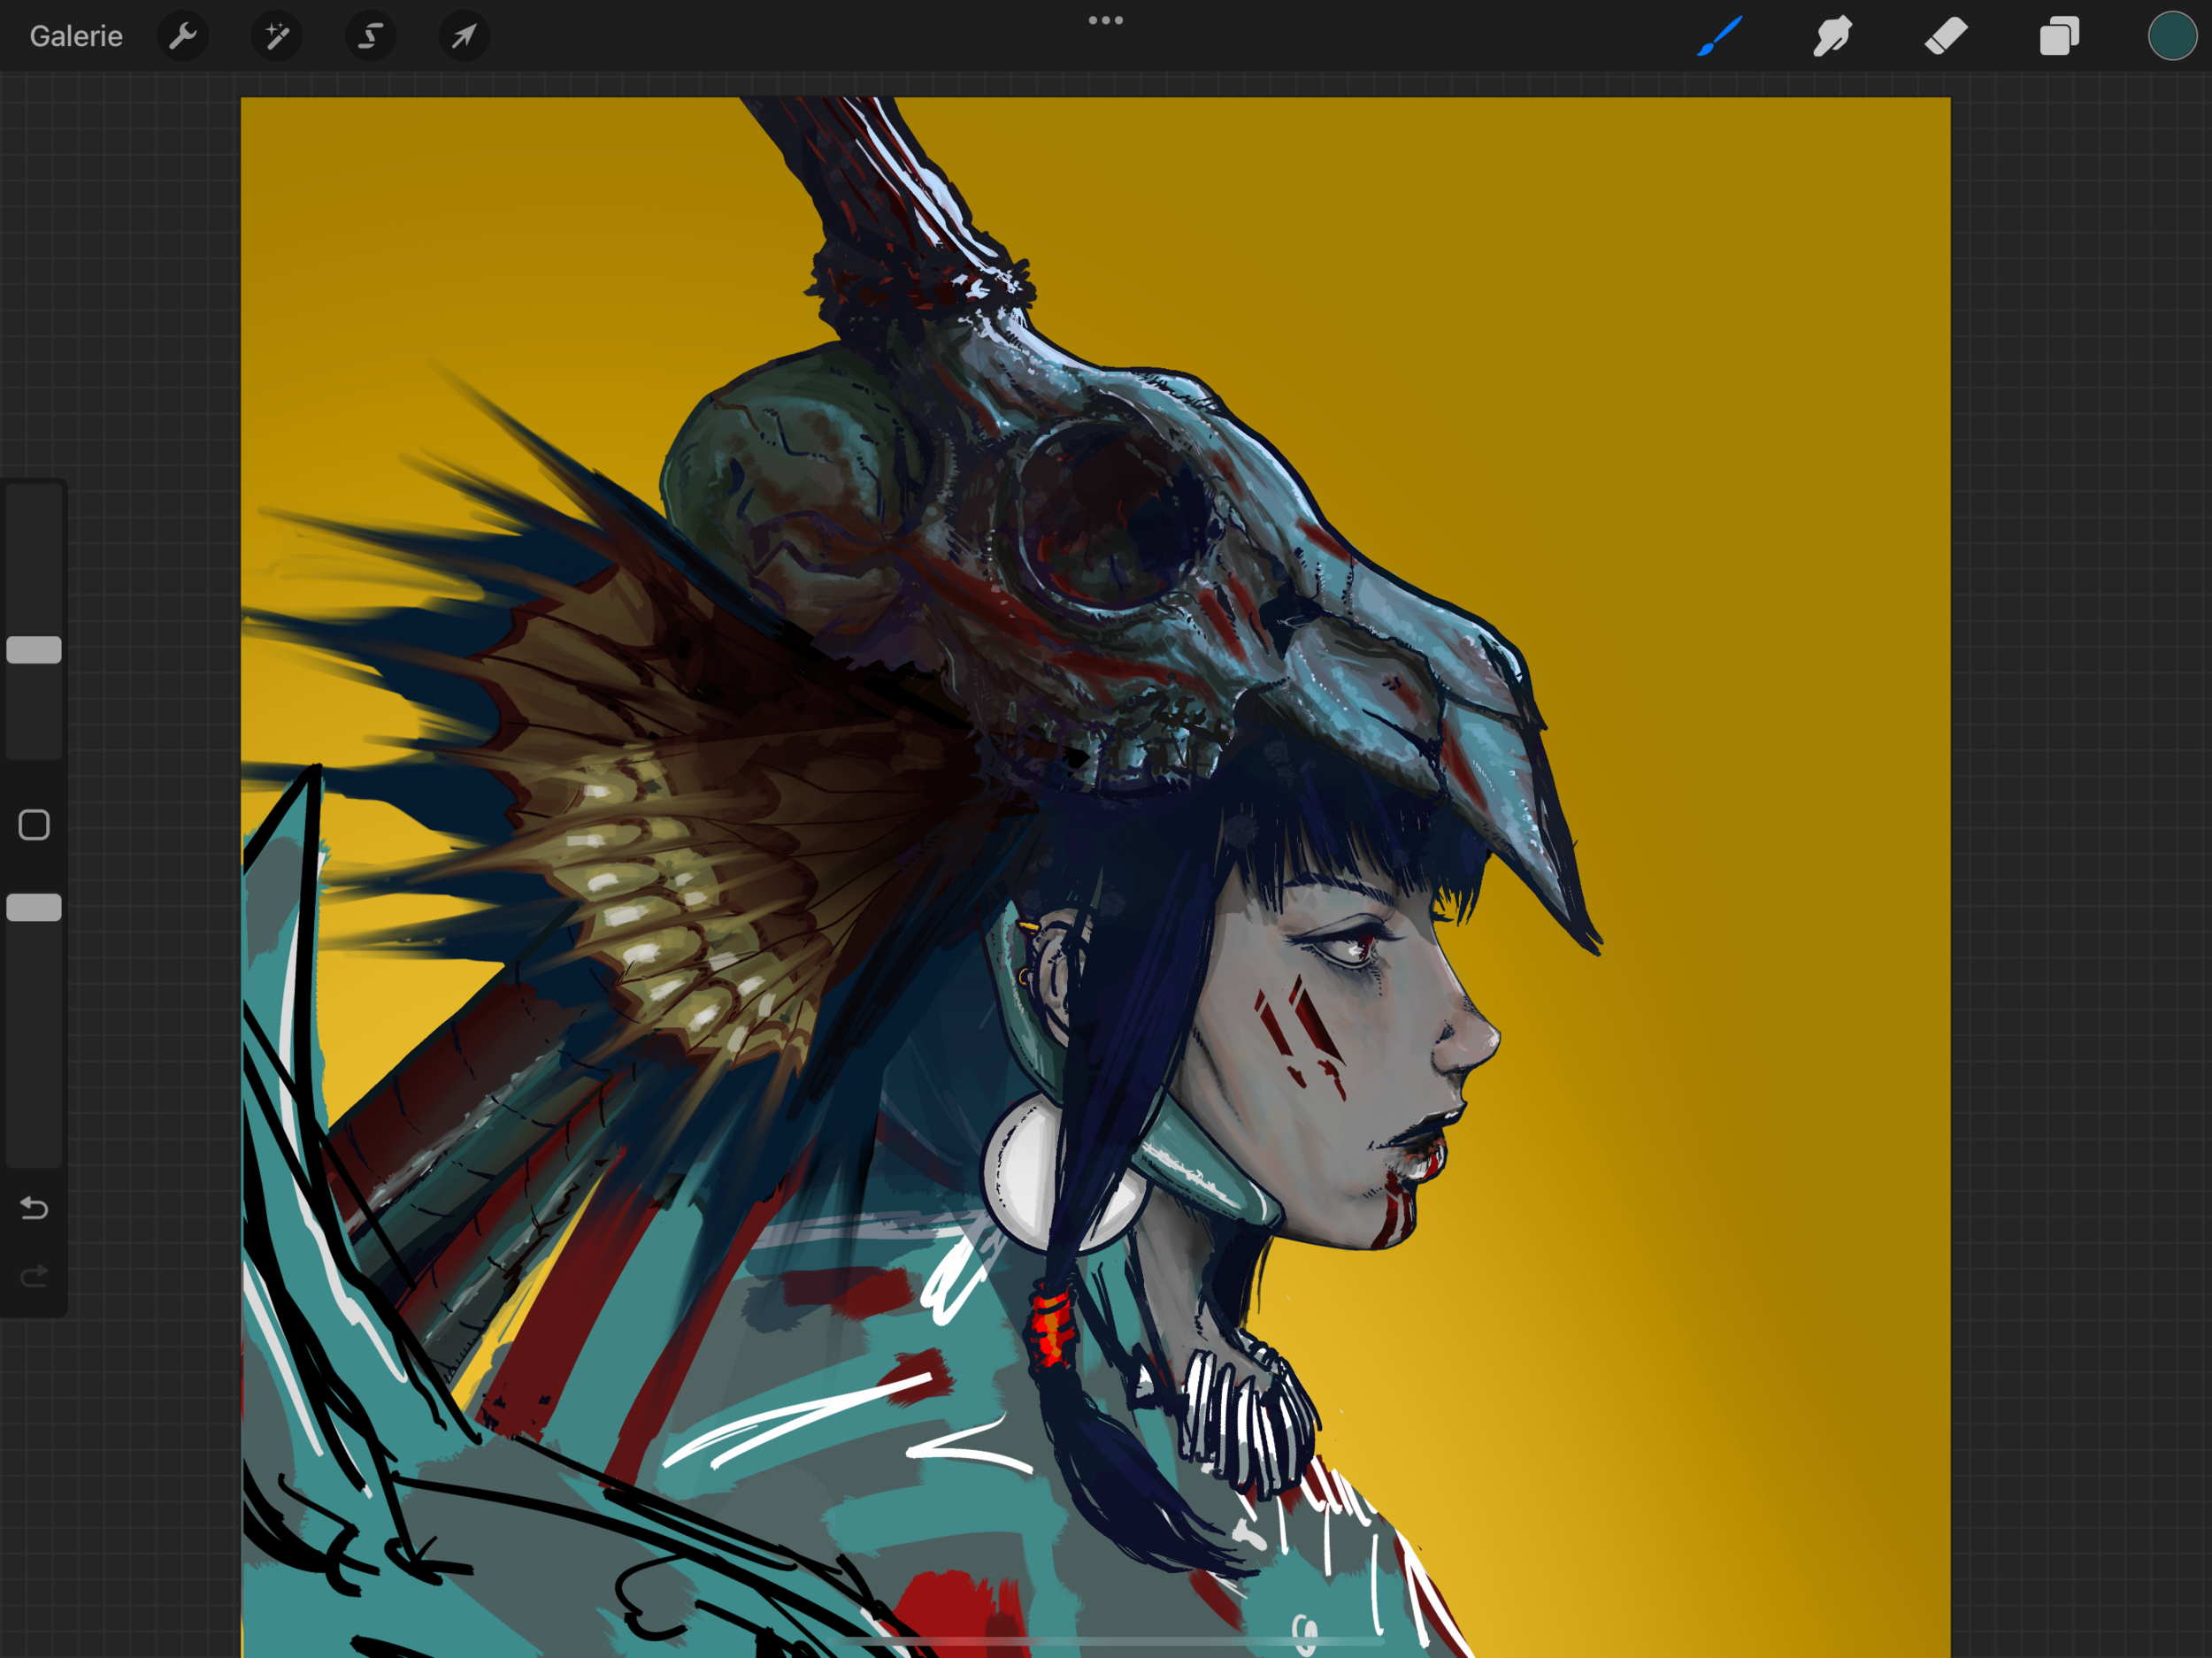This screenshot has width=2212, height=1658.
Task: Click the bar at the canvas bottom edge
Action: coord(1105,1642)
